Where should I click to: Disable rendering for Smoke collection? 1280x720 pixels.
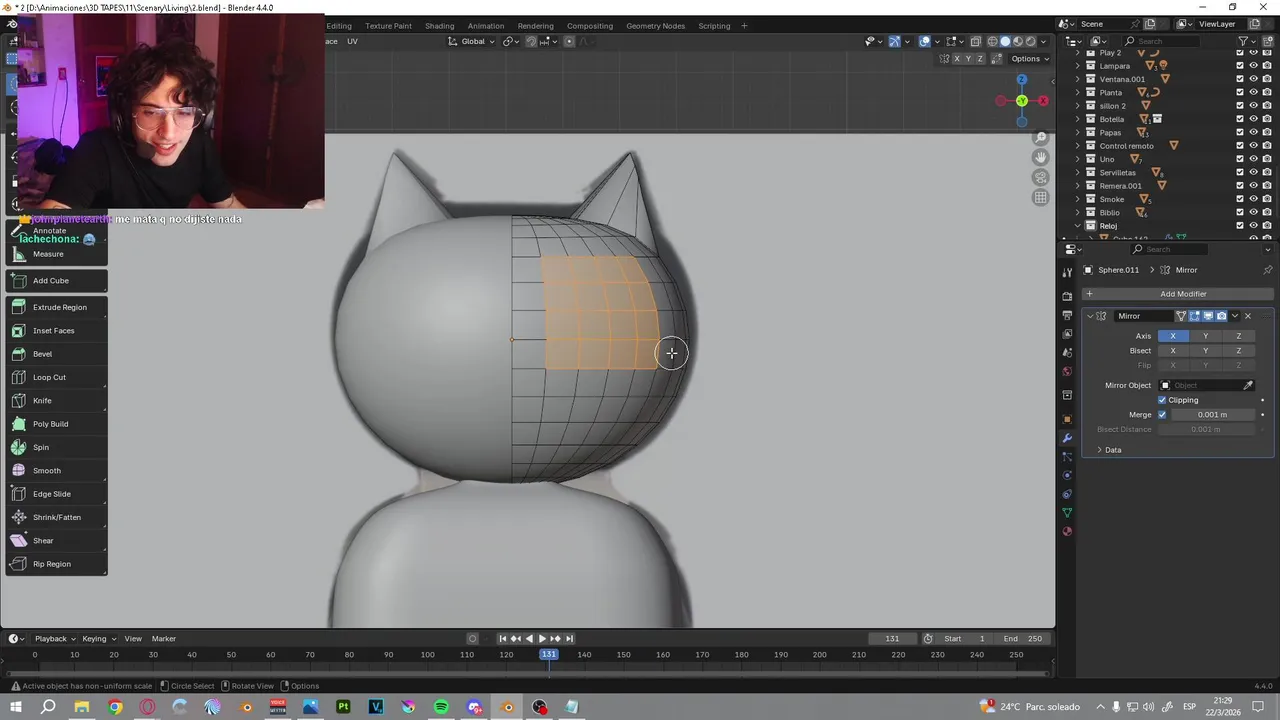tap(1267, 199)
